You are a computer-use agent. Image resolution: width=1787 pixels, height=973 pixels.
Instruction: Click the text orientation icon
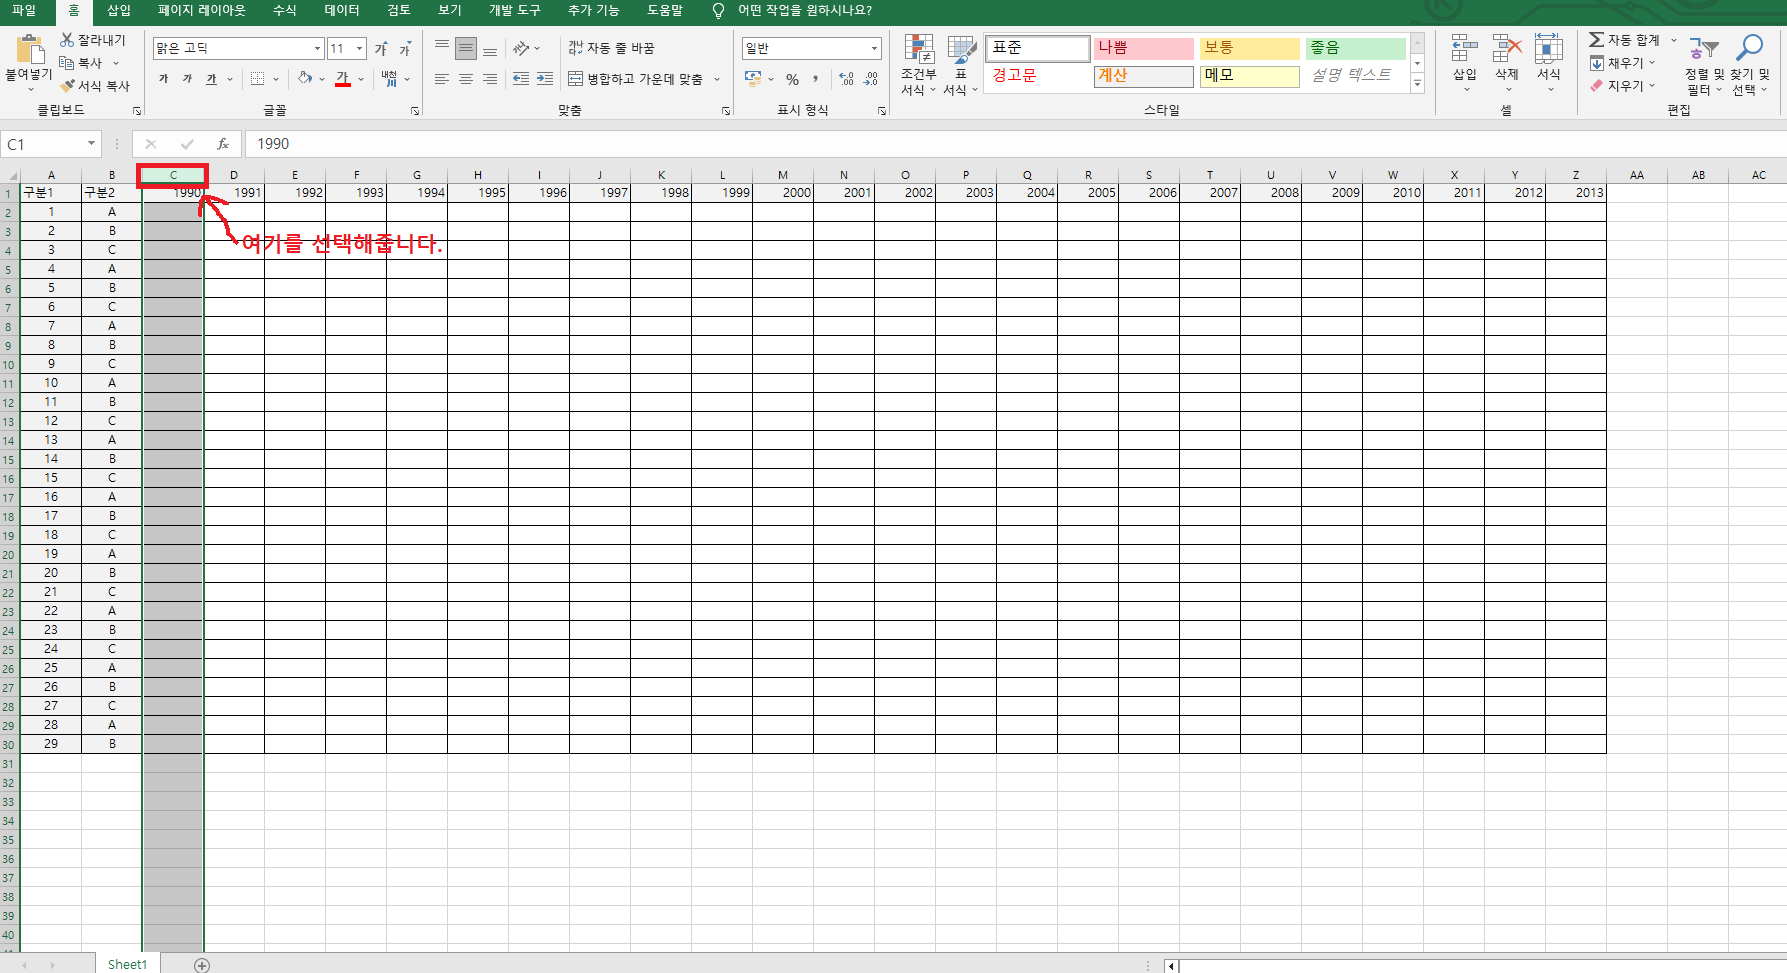click(x=521, y=48)
